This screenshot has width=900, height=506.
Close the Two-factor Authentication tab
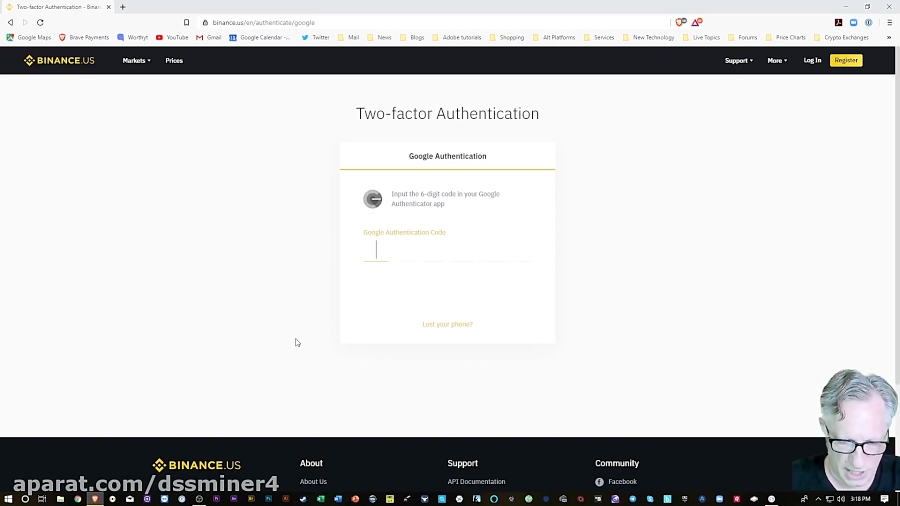(108, 7)
